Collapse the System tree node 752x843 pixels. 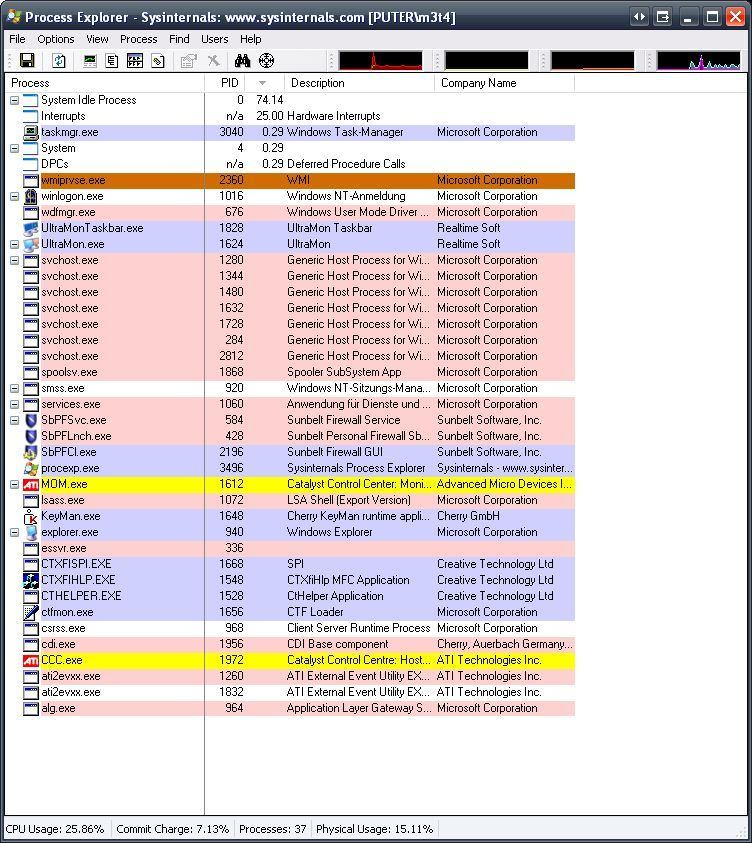point(15,148)
